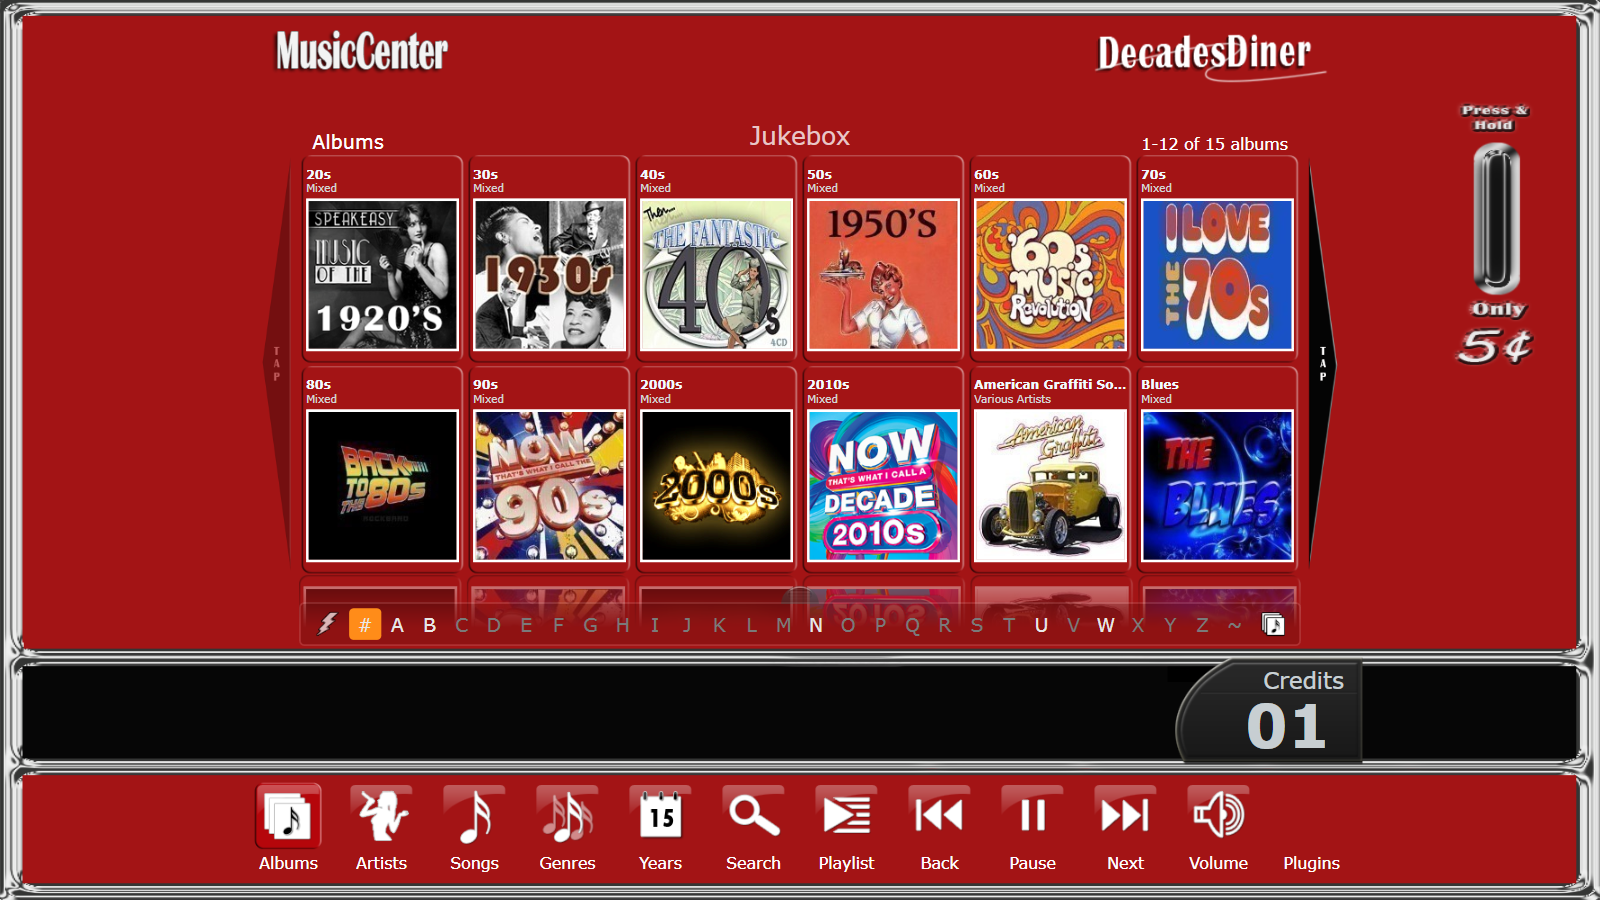1600x900 pixels.
Task: Tap left arrow for previous album page
Action: [277, 364]
